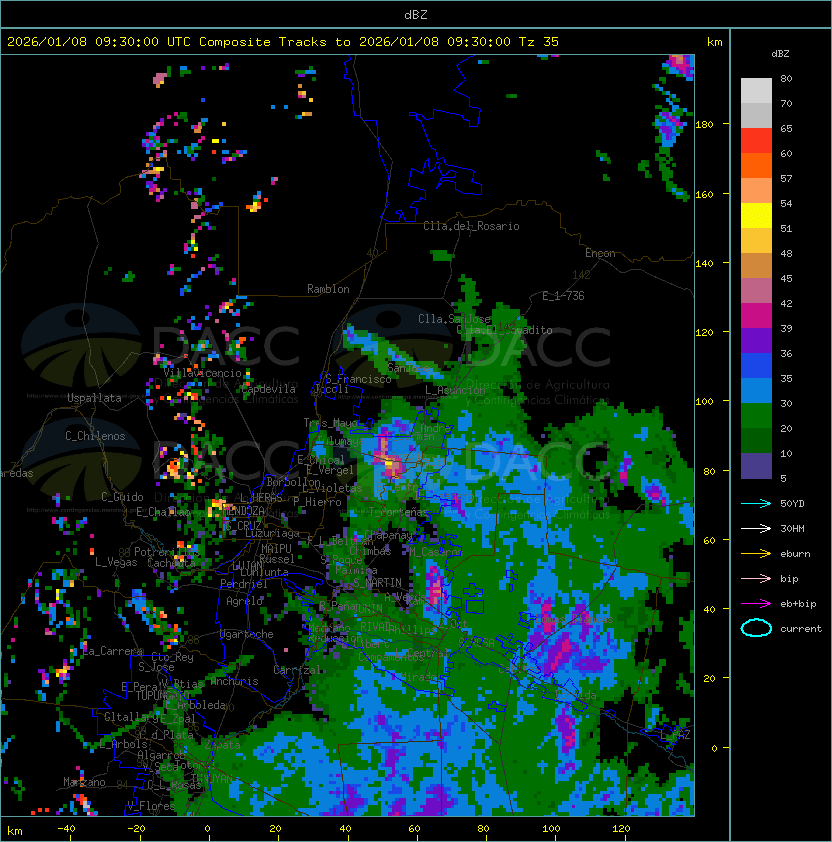This screenshot has height=842, width=832.
Task: Click the magenta eb+bip arrow in legend
Action: coord(756,604)
